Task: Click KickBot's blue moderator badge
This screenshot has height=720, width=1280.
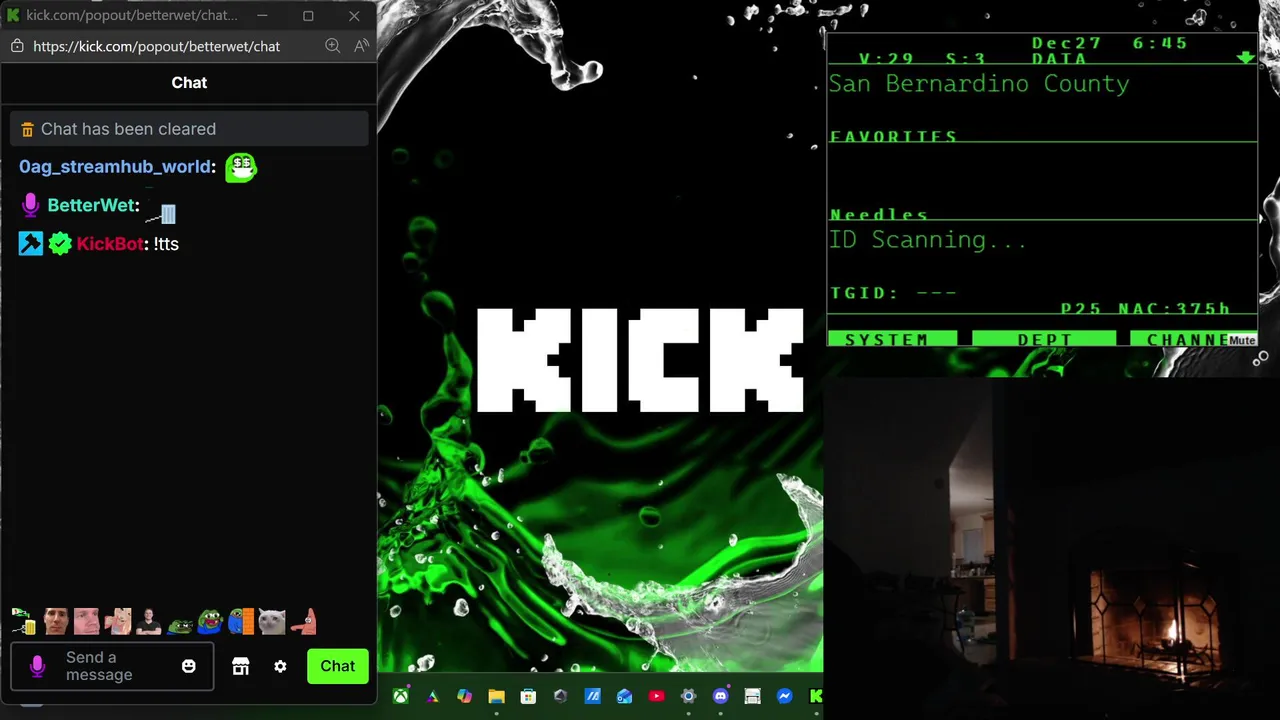Action: pyautogui.click(x=31, y=244)
